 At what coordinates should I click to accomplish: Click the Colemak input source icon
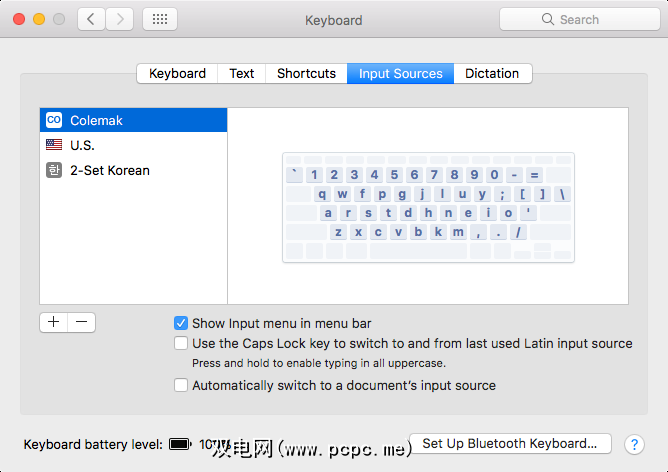[x=54, y=121]
